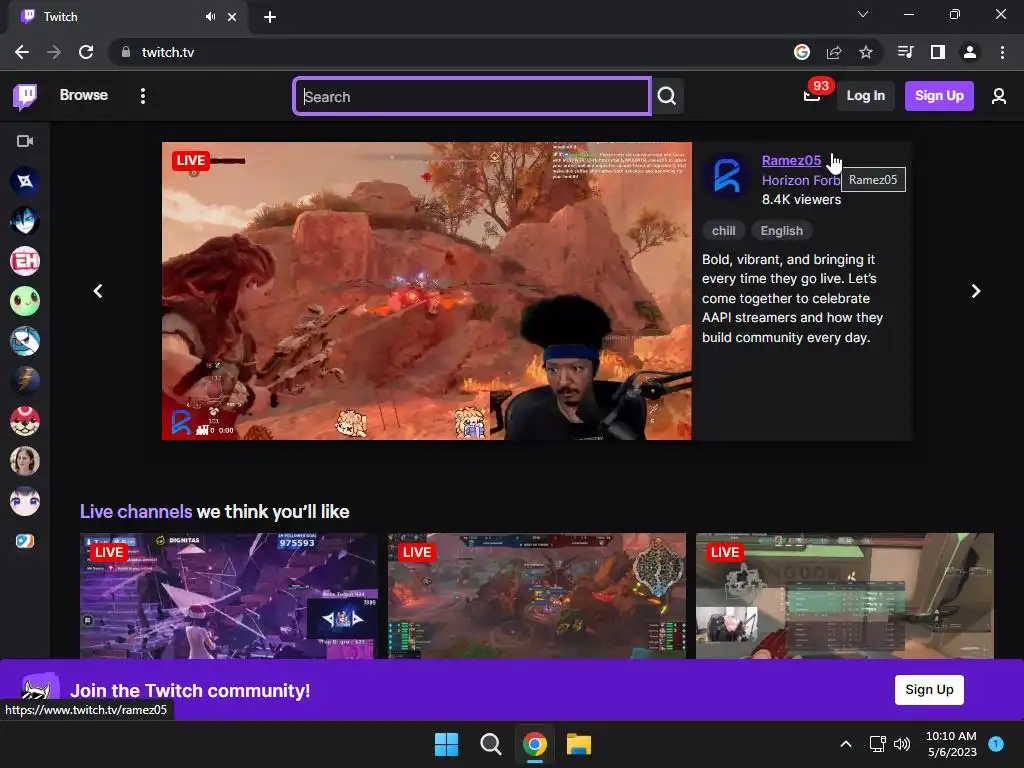Click the Live channels heading text
Image resolution: width=1024 pixels, height=768 pixels.
click(x=136, y=511)
